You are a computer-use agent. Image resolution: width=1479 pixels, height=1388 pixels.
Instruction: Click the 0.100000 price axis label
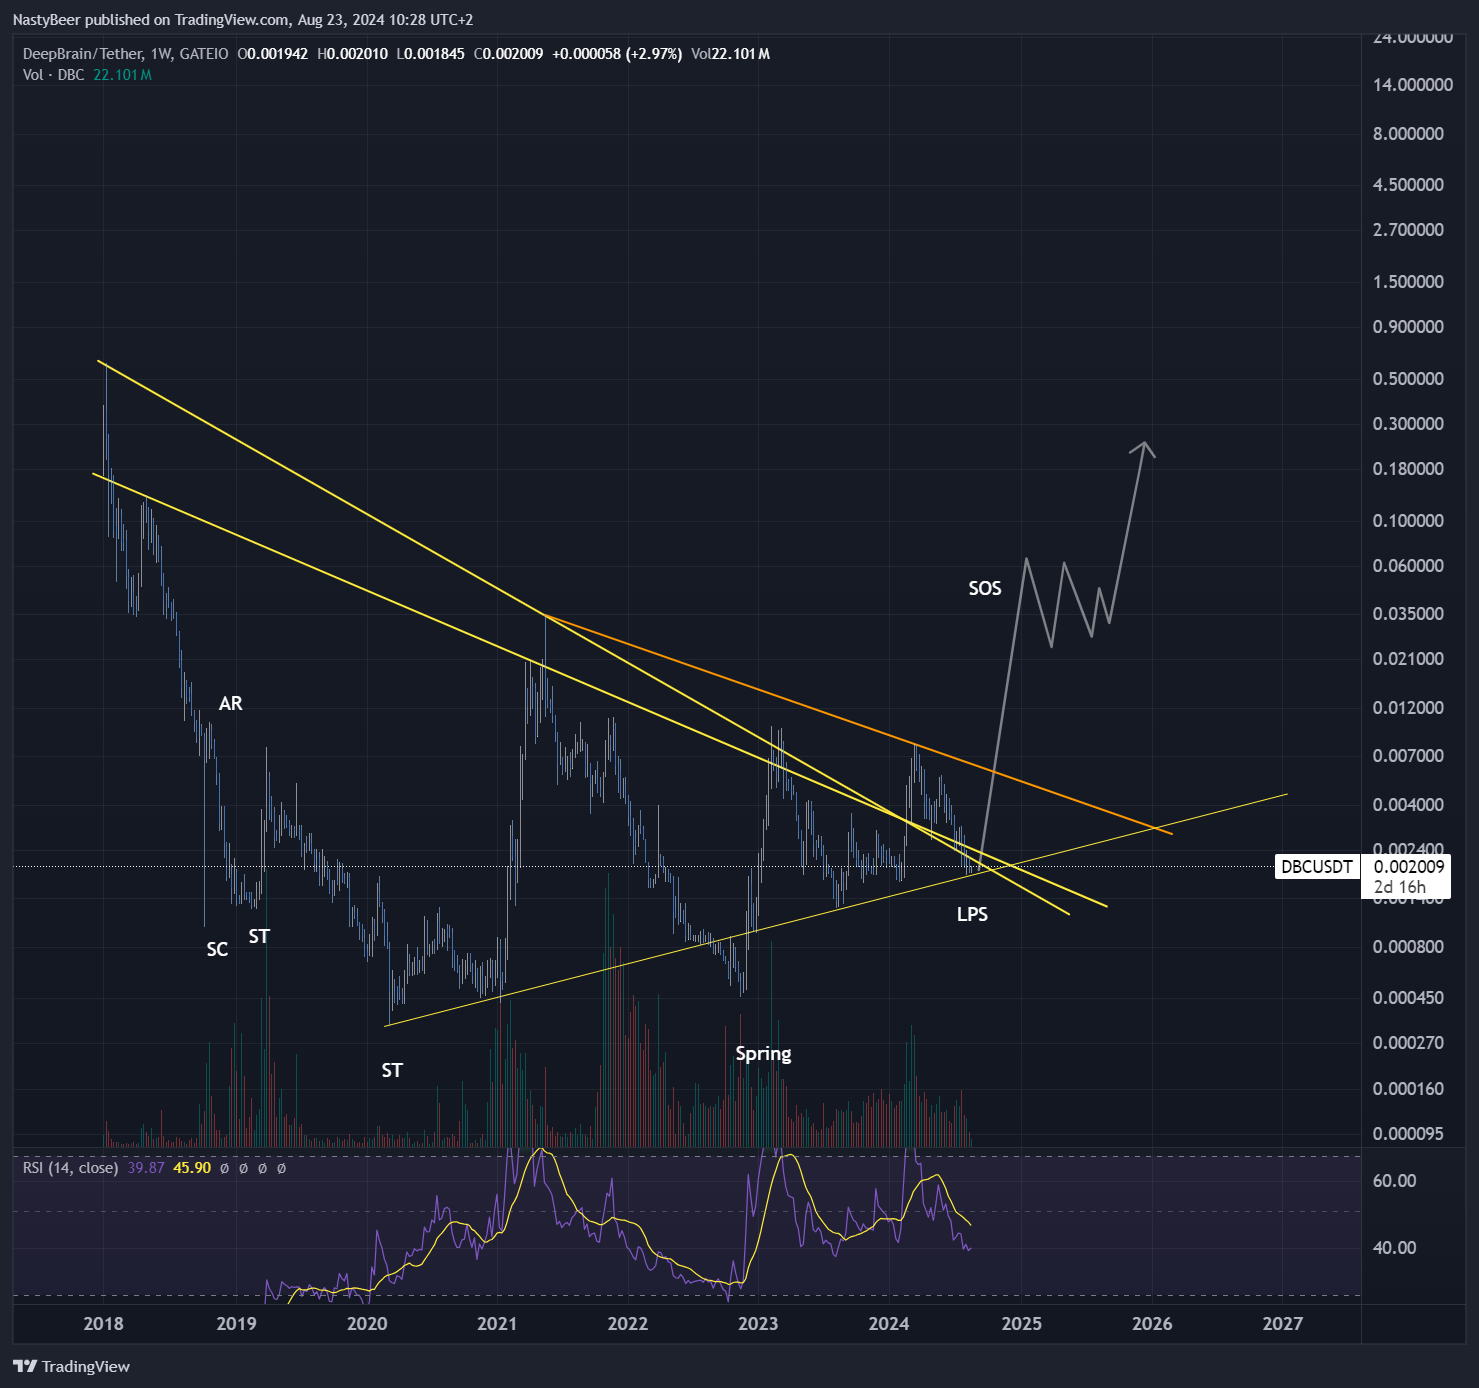click(x=1409, y=521)
